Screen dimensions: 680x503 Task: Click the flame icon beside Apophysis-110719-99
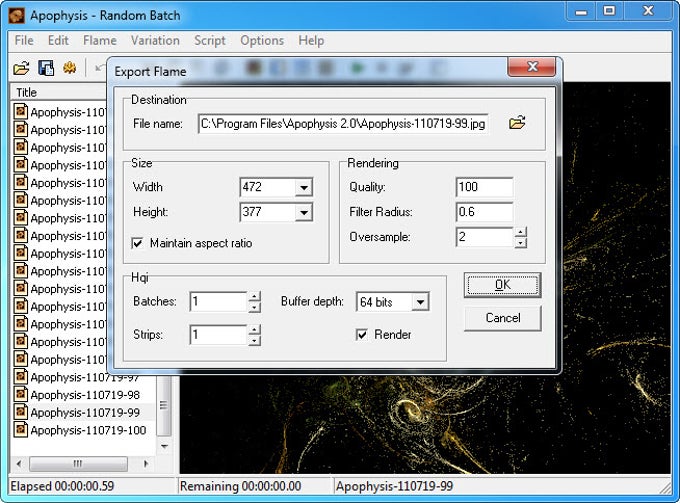click(20, 412)
